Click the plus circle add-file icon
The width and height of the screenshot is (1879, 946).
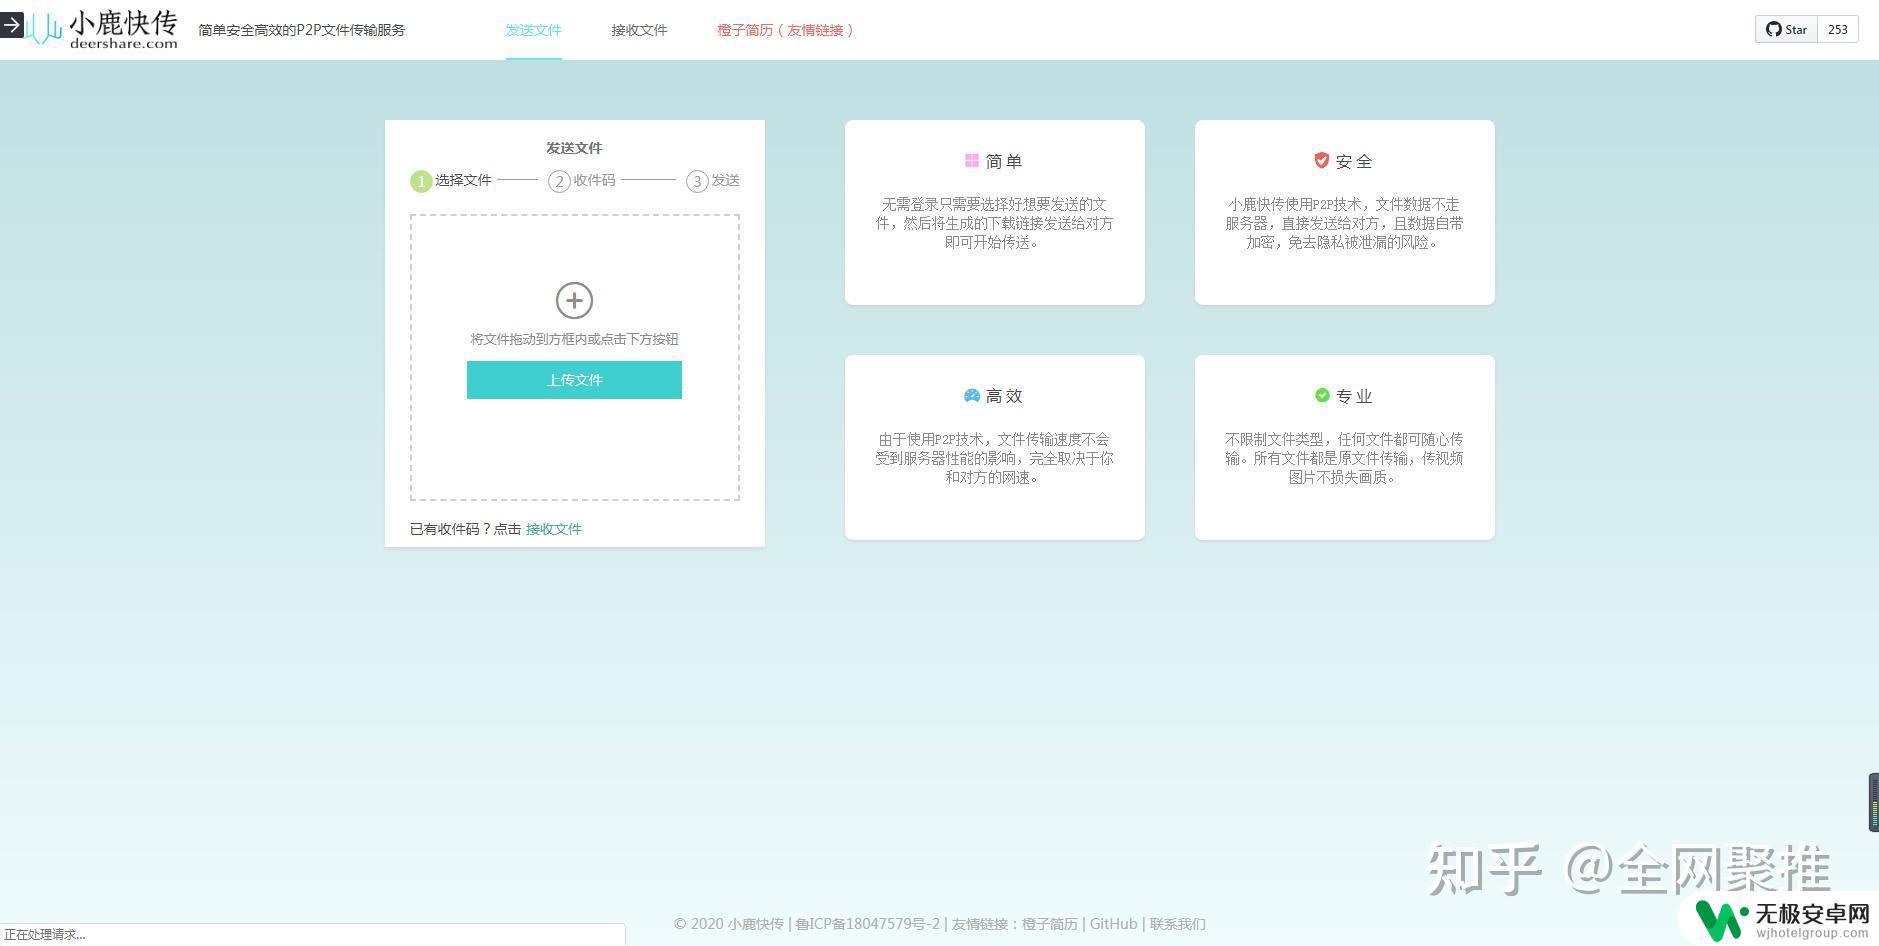(x=574, y=300)
